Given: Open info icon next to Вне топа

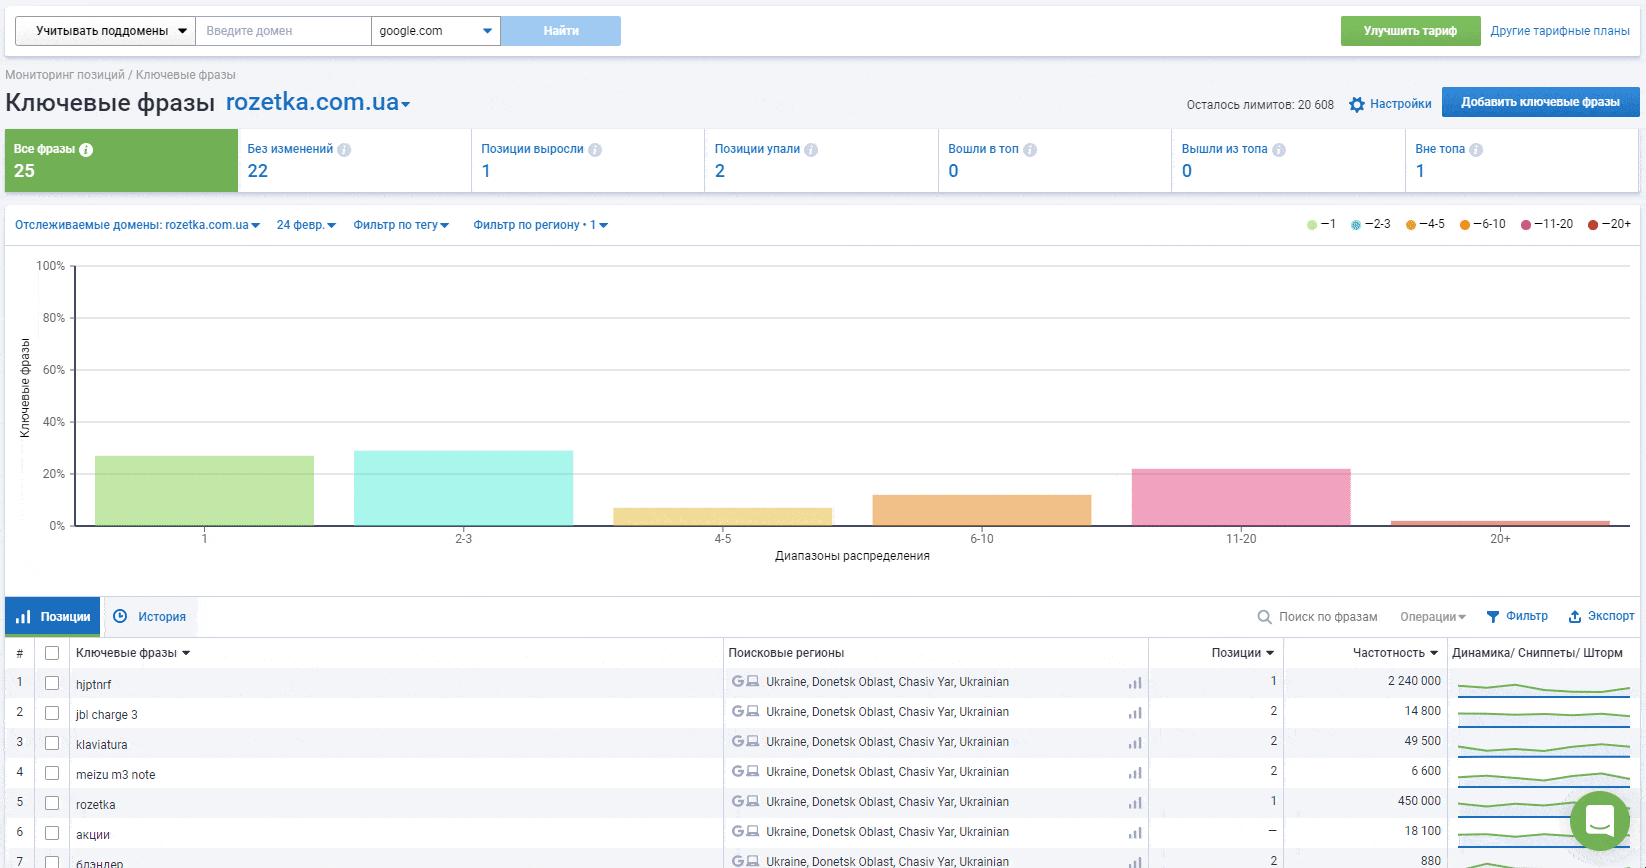Looking at the screenshot, I should click(x=1476, y=150).
